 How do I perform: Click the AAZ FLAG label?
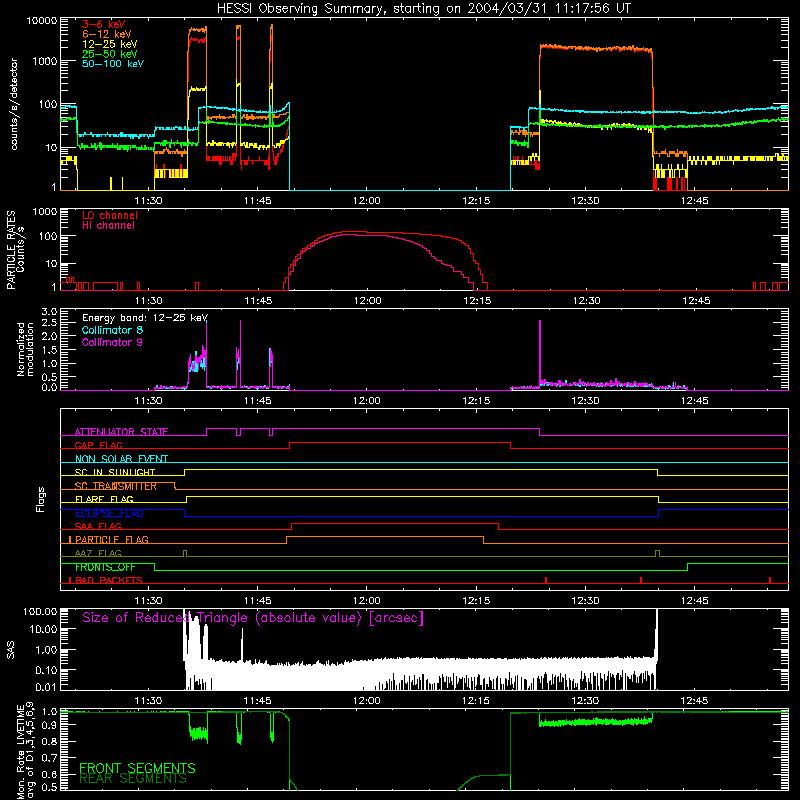tap(98, 554)
